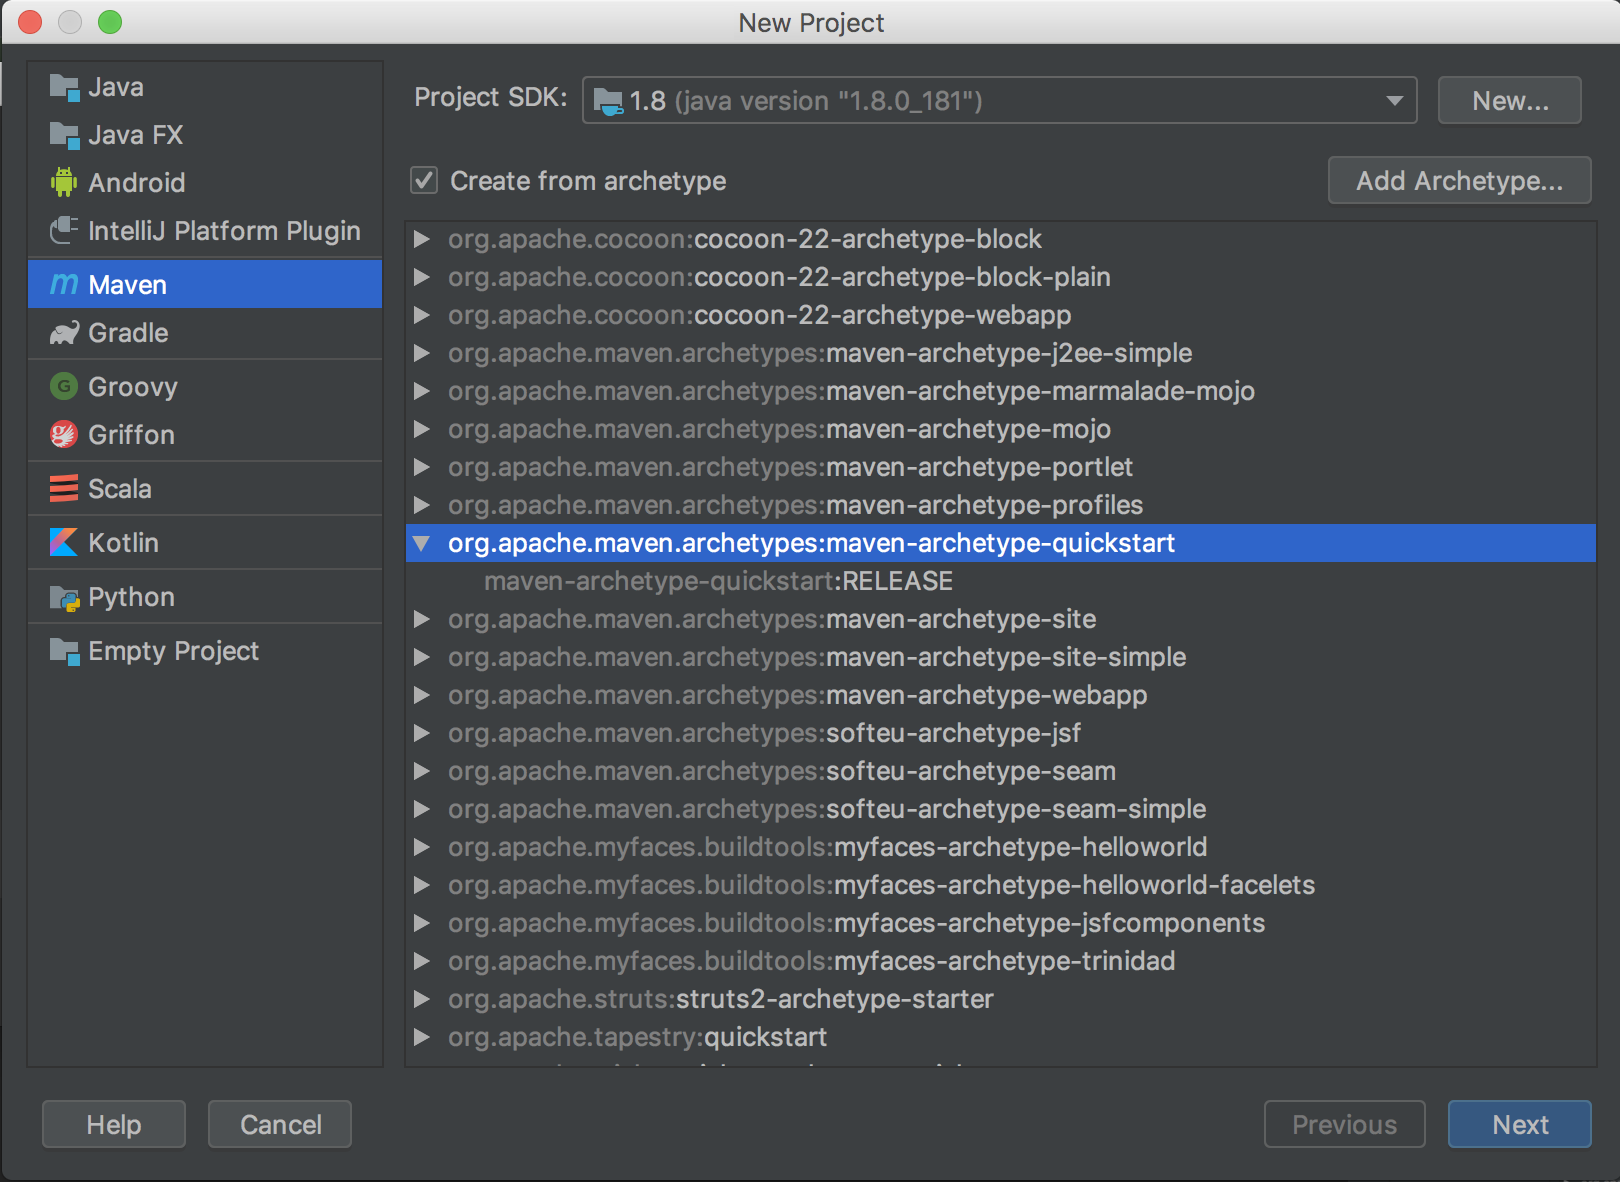Image resolution: width=1620 pixels, height=1182 pixels.
Task: Uncheck Create from archetype checkbox
Action: click(x=424, y=181)
